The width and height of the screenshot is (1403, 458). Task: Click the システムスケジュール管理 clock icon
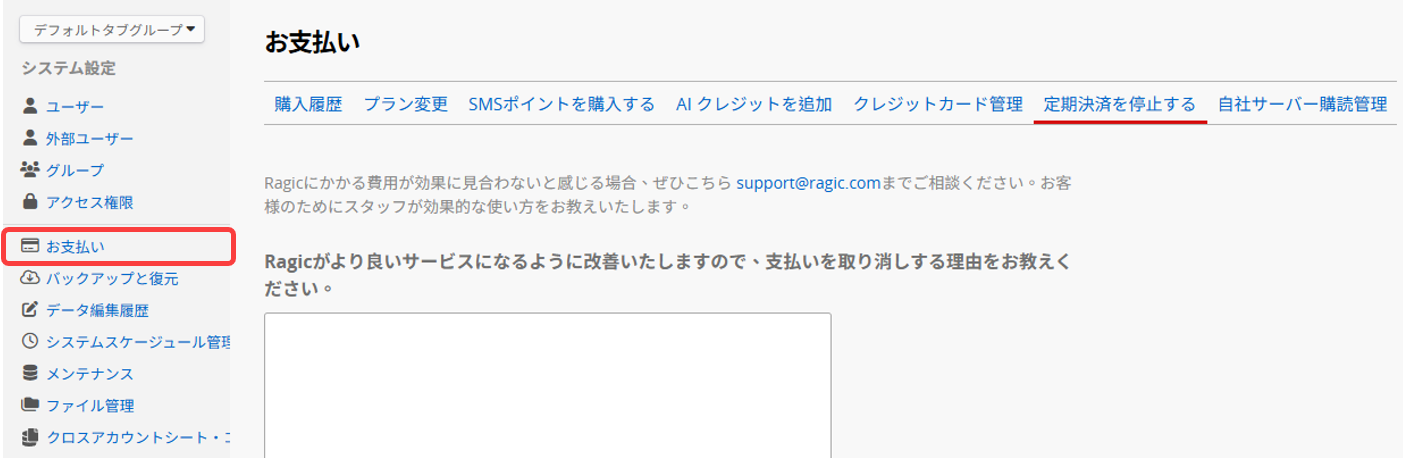[30, 342]
